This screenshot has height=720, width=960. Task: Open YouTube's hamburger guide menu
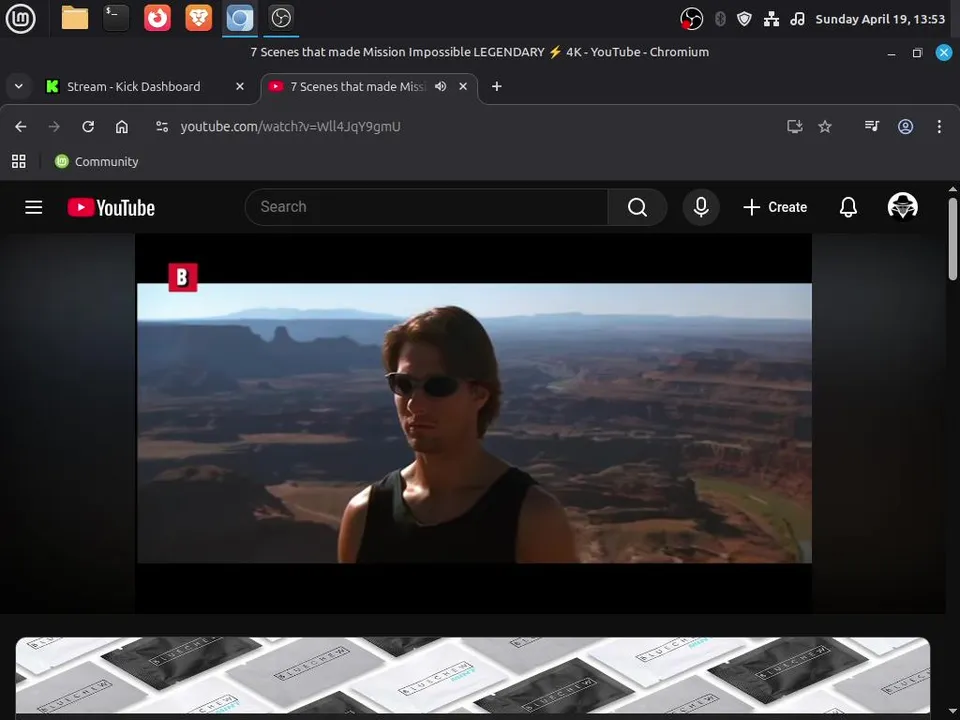click(x=34, y=208)
